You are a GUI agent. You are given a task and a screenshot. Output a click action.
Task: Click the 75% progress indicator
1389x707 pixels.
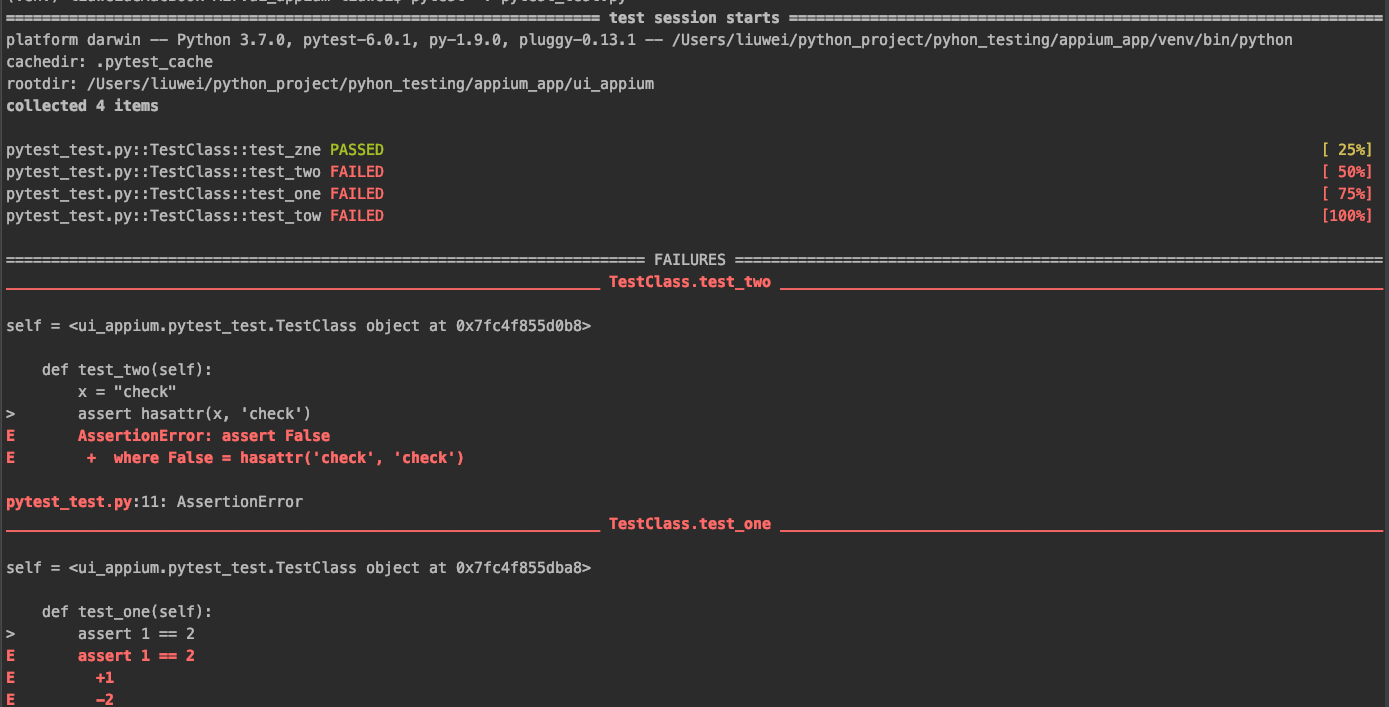(x=1347, y=194)
